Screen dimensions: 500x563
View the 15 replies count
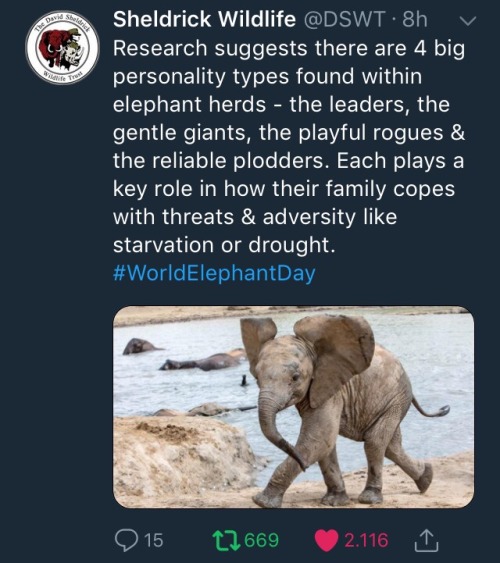click(x=154, y=540)
